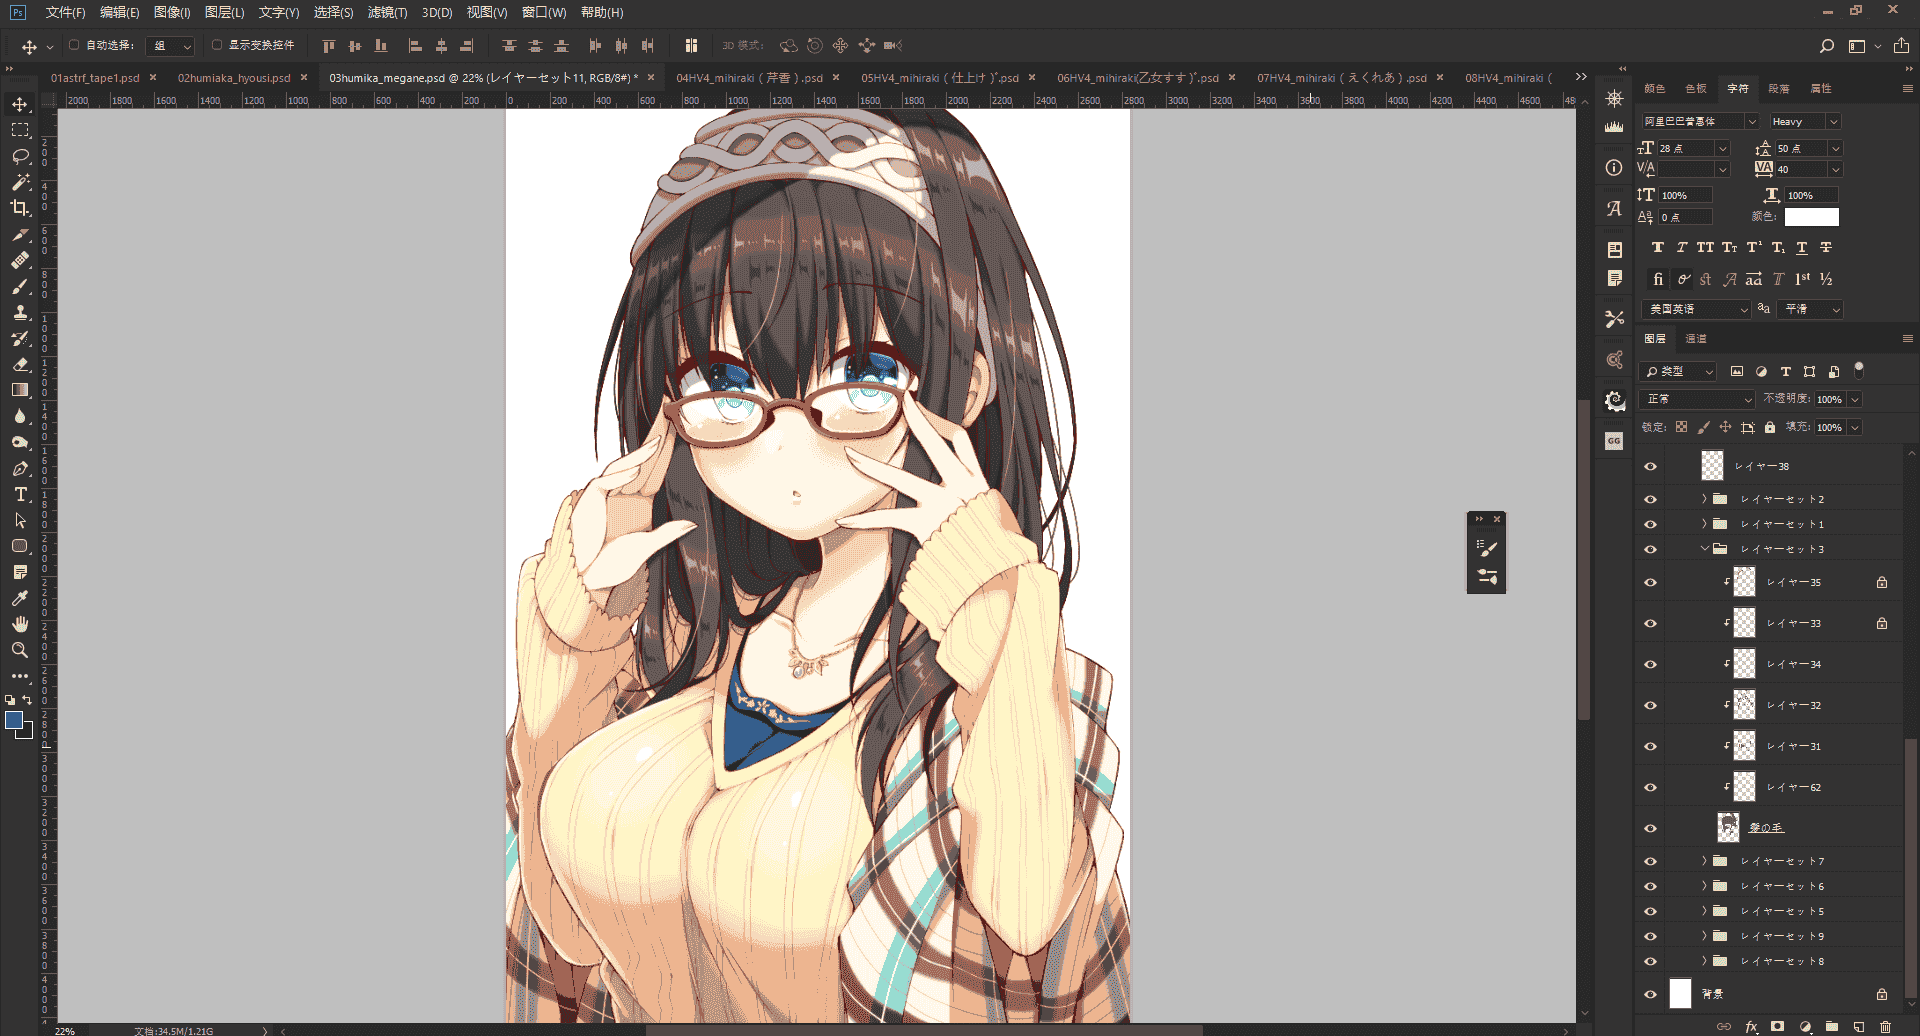Click the faux bold T button
1920x1036 pixels.
[x=1658, y=247]
